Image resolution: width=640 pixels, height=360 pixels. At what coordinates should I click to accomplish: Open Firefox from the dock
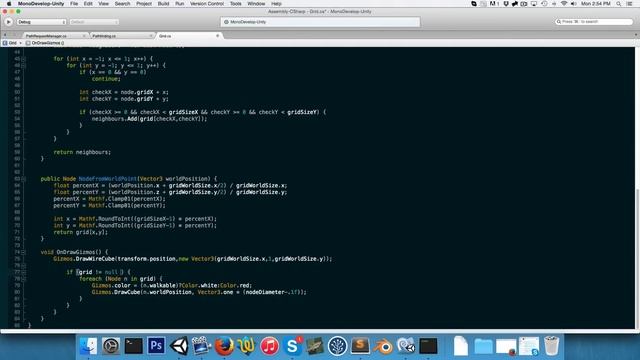[x=224, y=346]
